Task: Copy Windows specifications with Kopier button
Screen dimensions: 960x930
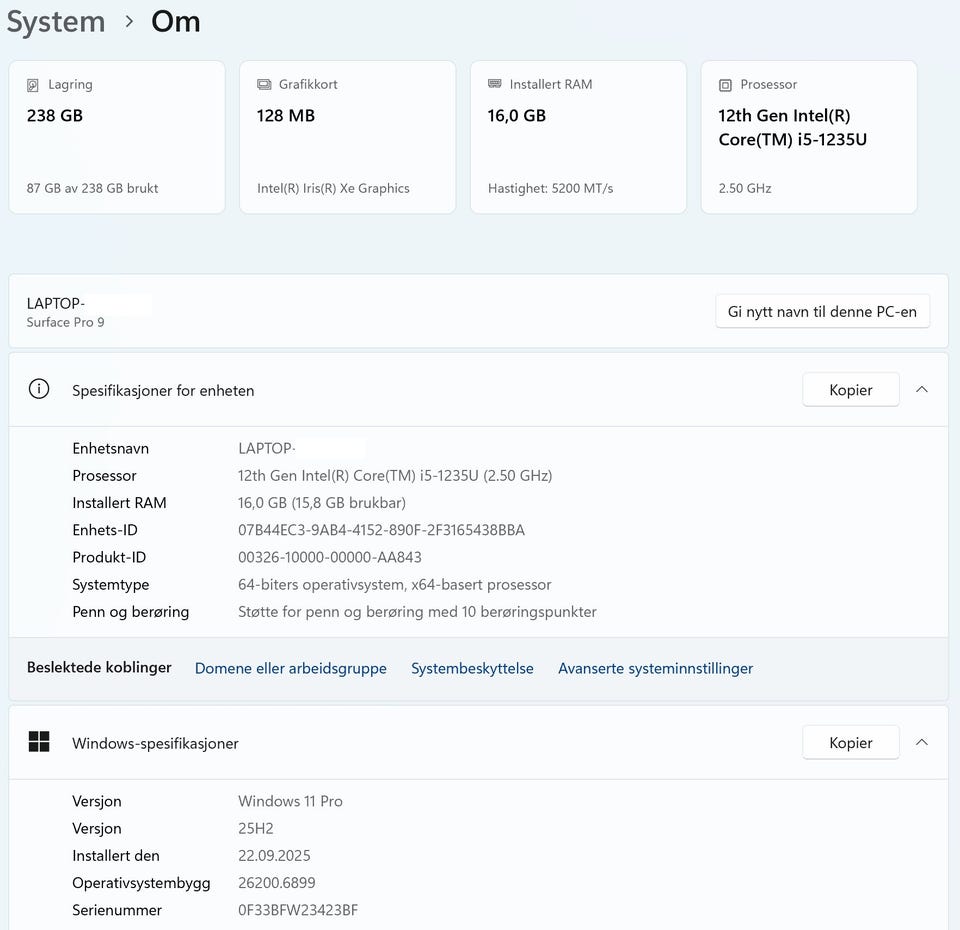Action: click(x=850, y=742)
